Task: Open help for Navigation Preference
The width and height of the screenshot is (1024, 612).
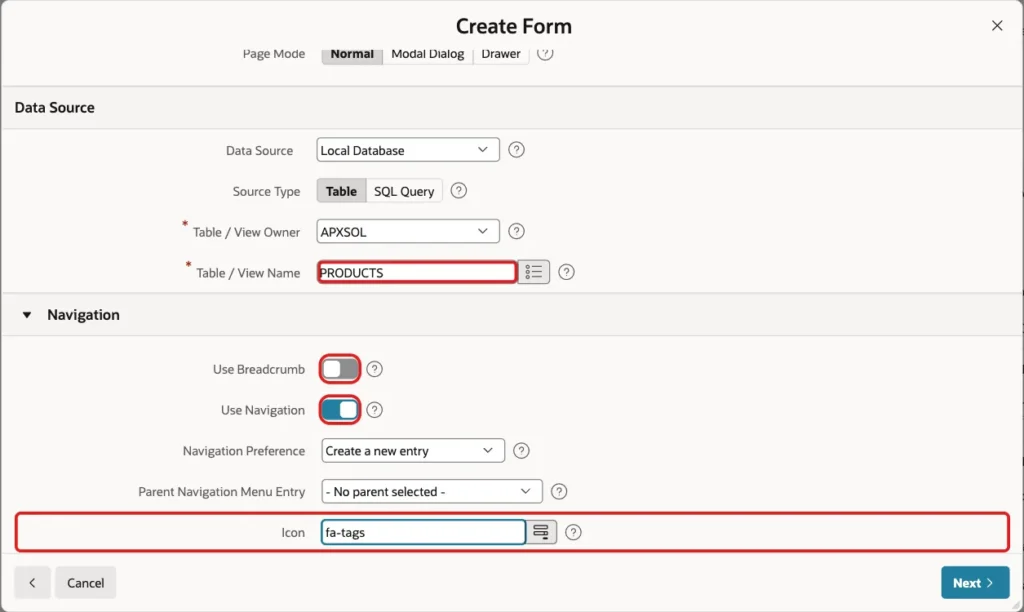Action: [521, 451]
